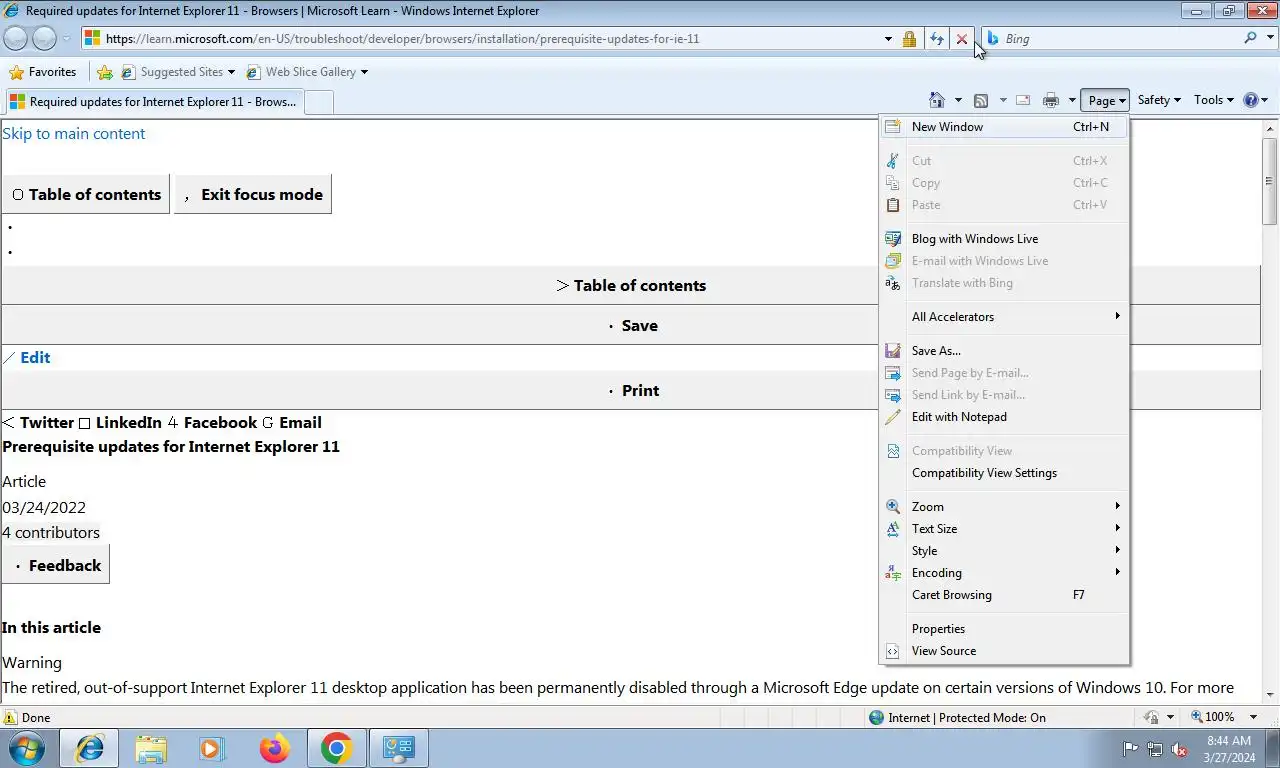
Task: Launch Firefox from the taskbar
Action: tap(274, 748)
